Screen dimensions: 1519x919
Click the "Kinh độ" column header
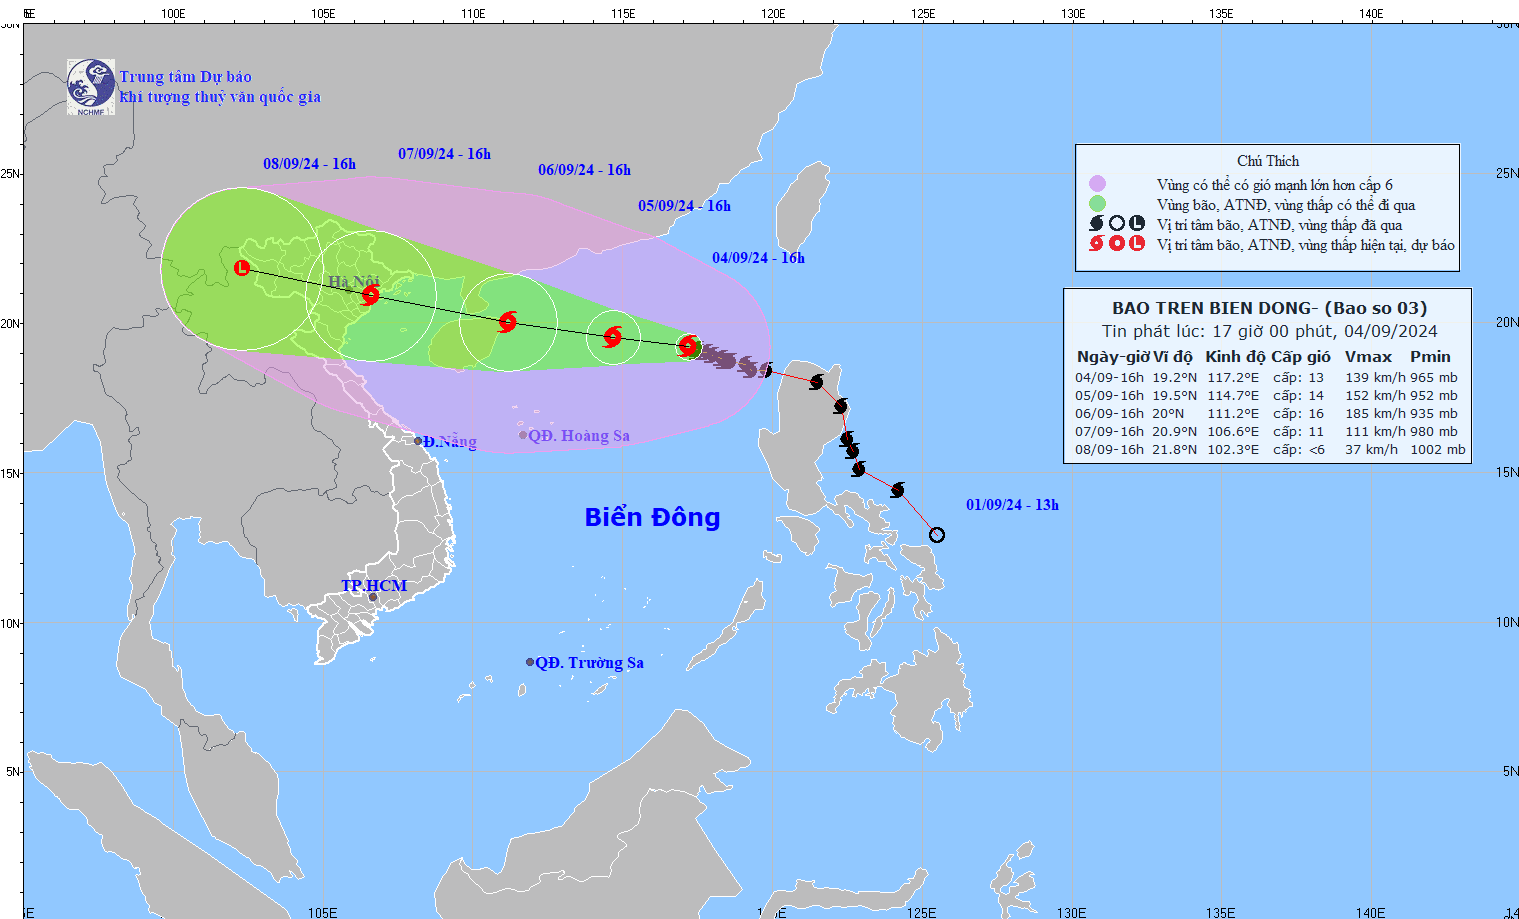point(1236,357)
